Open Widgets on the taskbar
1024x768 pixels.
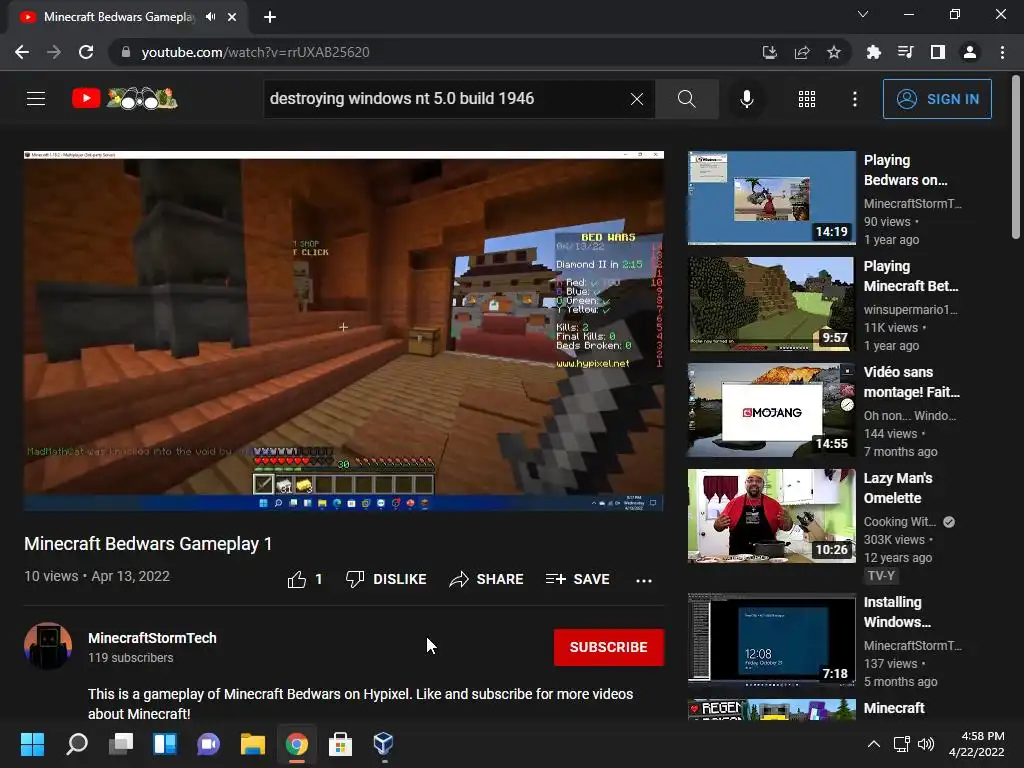coord(165,744)
